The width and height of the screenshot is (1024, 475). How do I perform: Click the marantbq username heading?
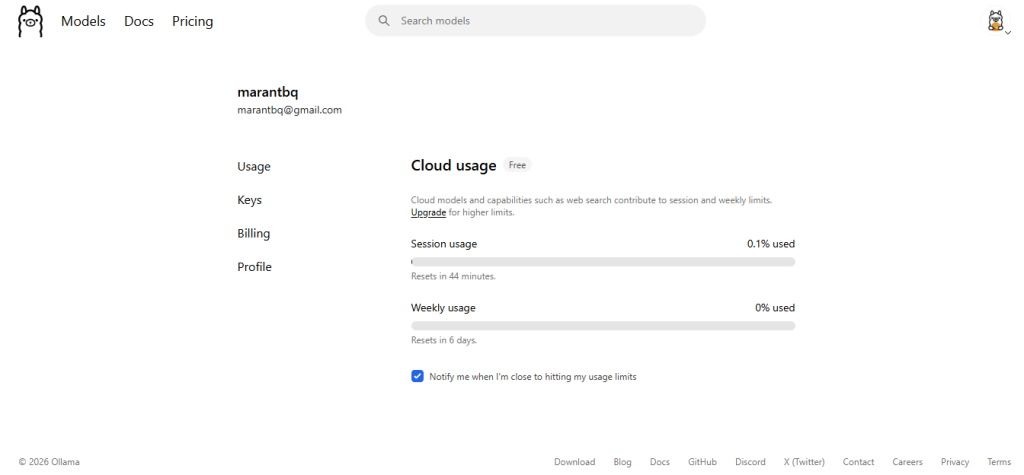(268, 92)
